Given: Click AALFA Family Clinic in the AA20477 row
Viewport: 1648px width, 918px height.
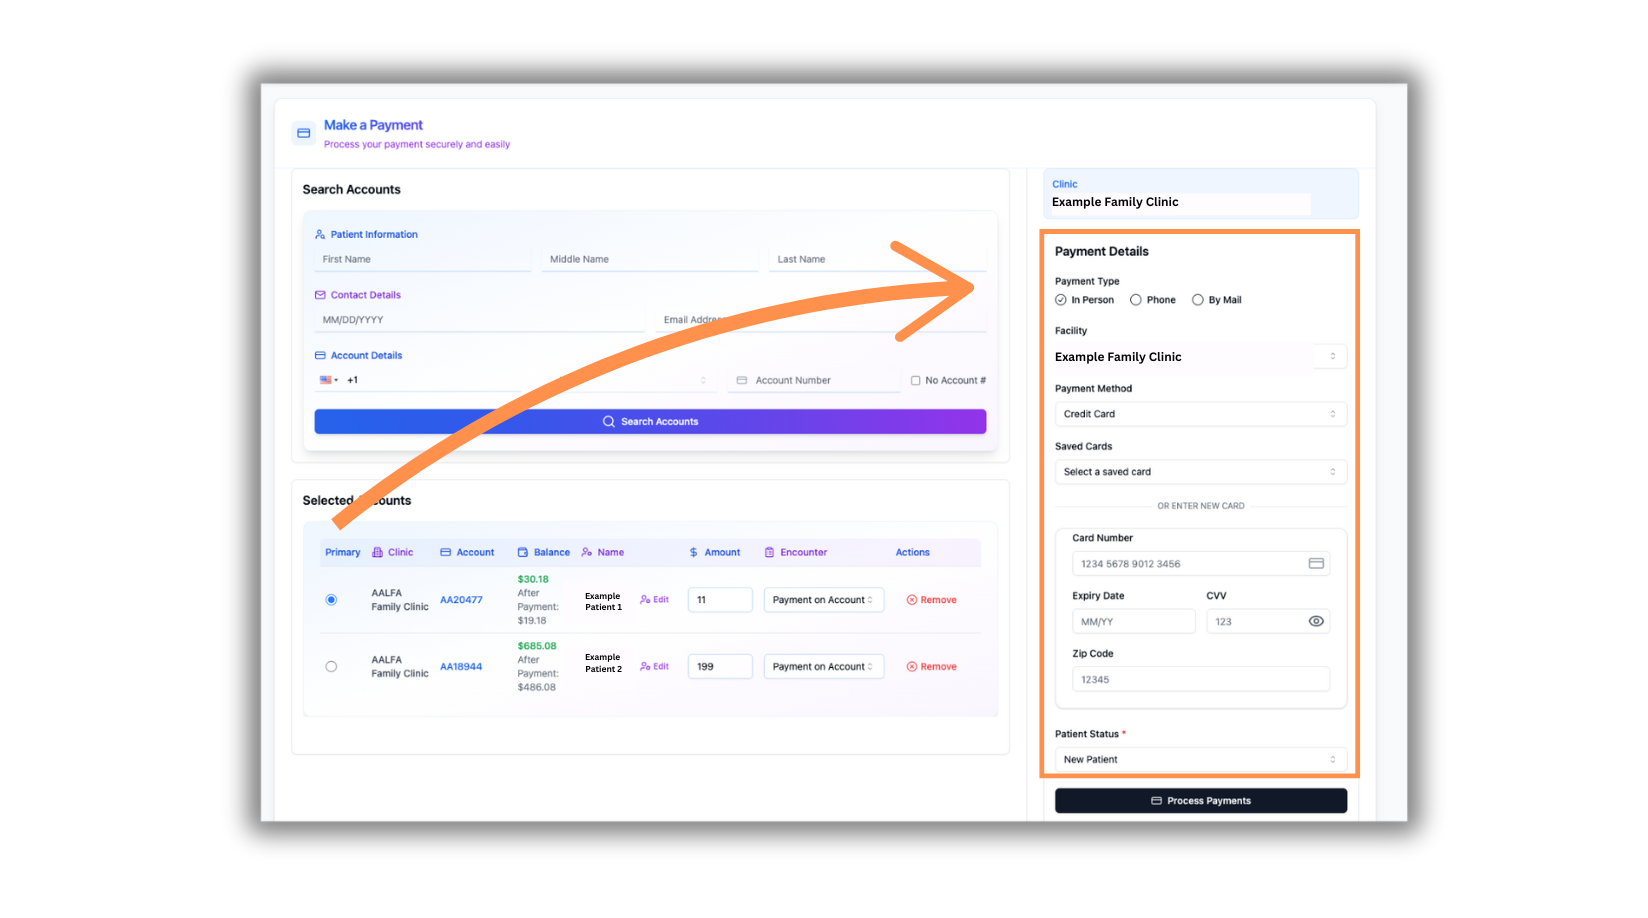Looking at the screenshot, I should (400, 600).
